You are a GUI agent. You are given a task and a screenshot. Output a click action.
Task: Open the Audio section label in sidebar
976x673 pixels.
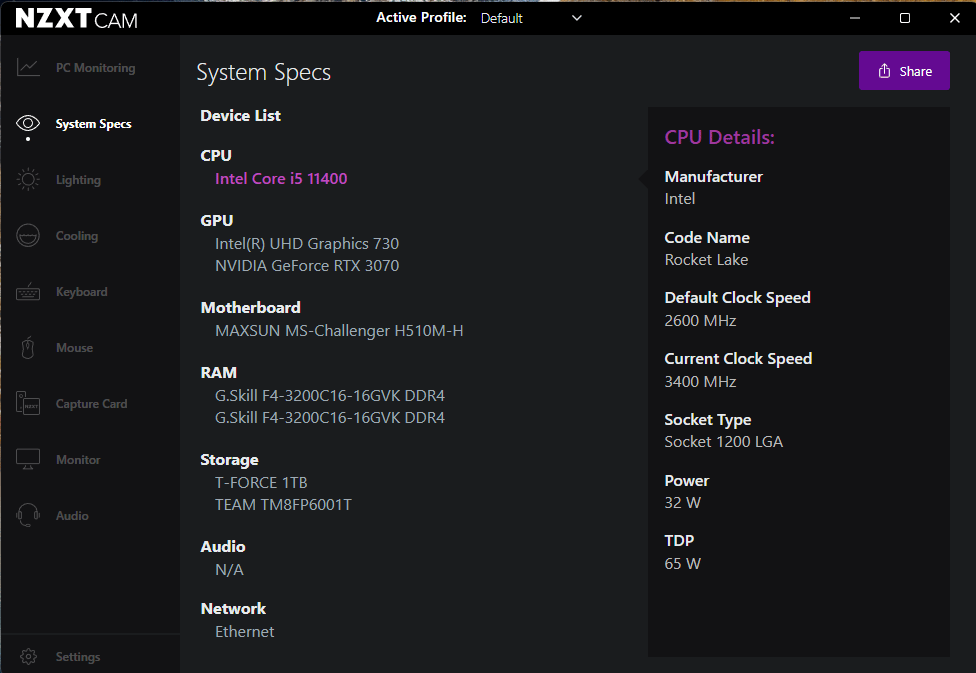72,516
